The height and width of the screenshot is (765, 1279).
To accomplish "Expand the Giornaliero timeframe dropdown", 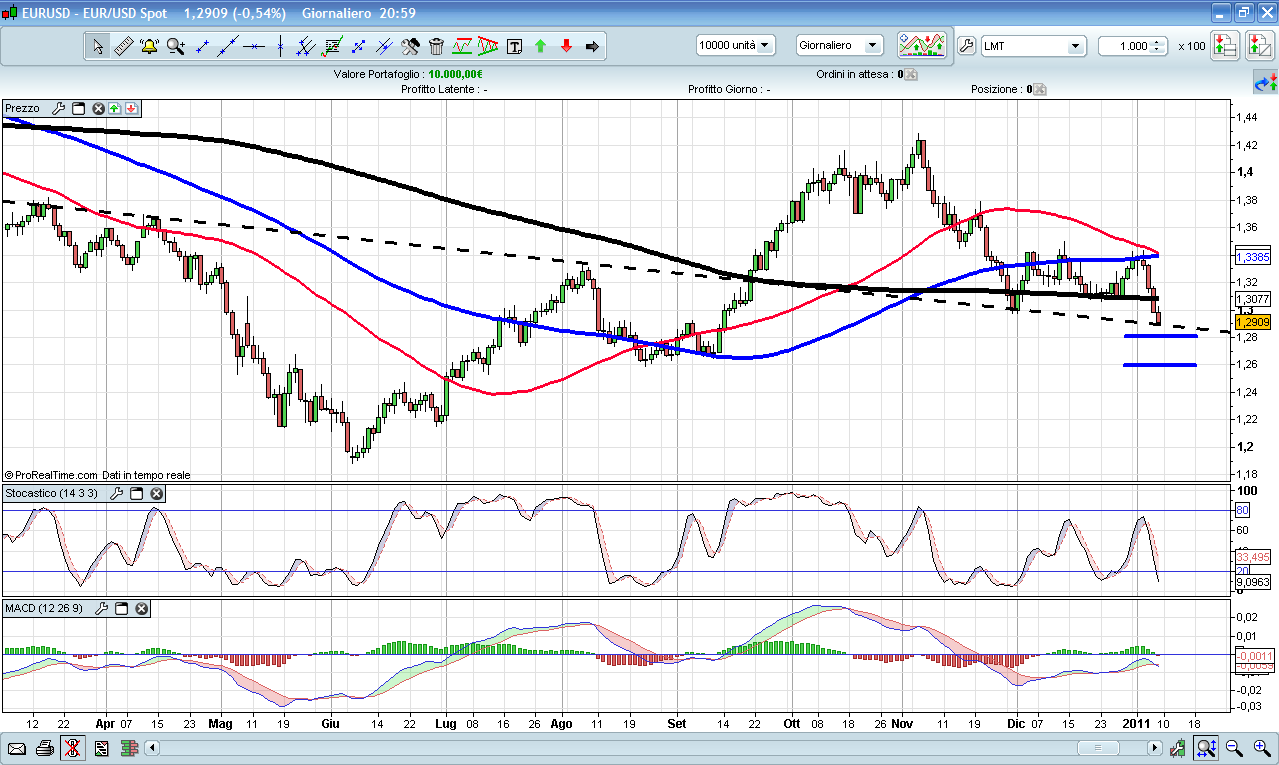I will [x=840, y=45].
